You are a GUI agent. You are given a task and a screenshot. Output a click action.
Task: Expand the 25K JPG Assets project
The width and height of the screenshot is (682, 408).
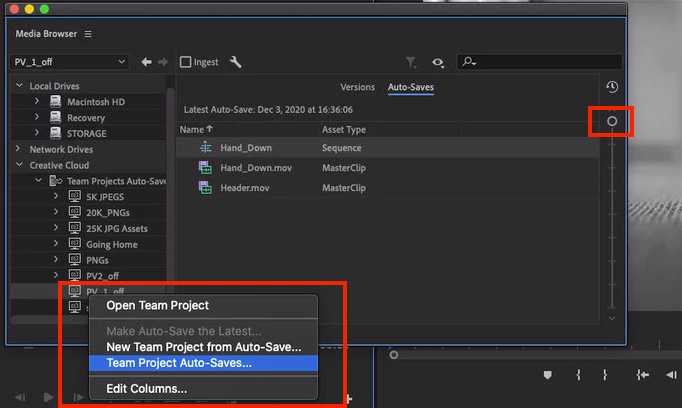tap(56, 227)
